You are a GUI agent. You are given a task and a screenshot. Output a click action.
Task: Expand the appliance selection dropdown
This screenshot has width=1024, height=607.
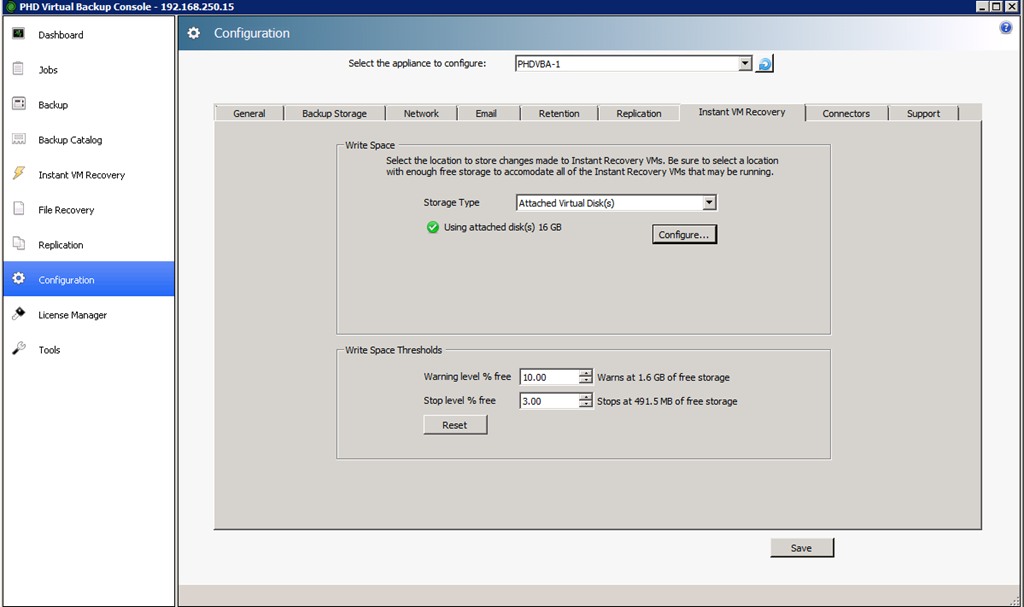(745, 63)
